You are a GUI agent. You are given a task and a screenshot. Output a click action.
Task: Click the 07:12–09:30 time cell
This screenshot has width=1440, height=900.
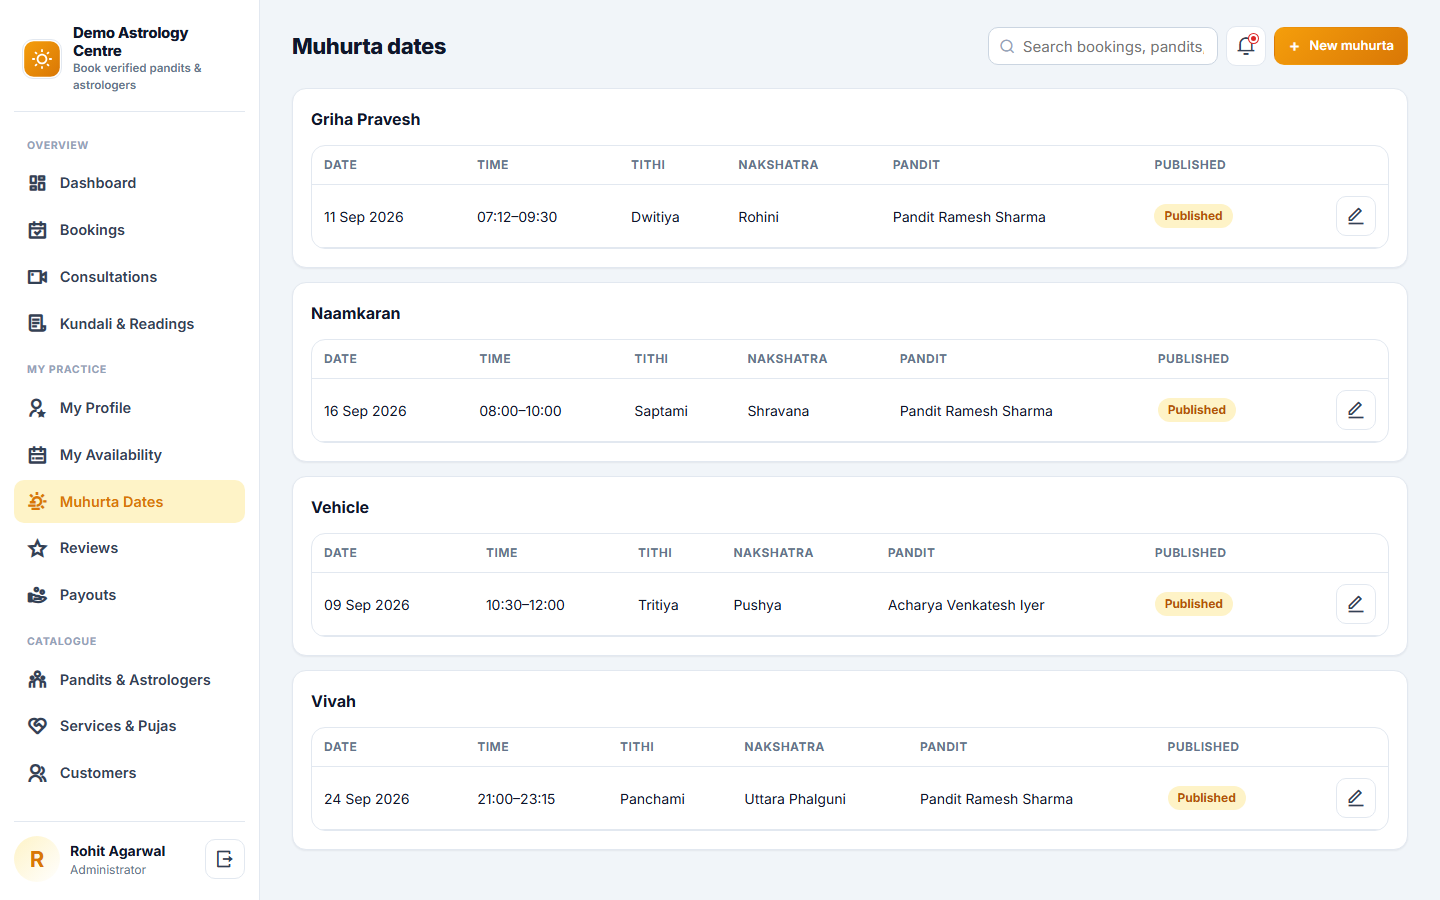click(x=517, y=217)
